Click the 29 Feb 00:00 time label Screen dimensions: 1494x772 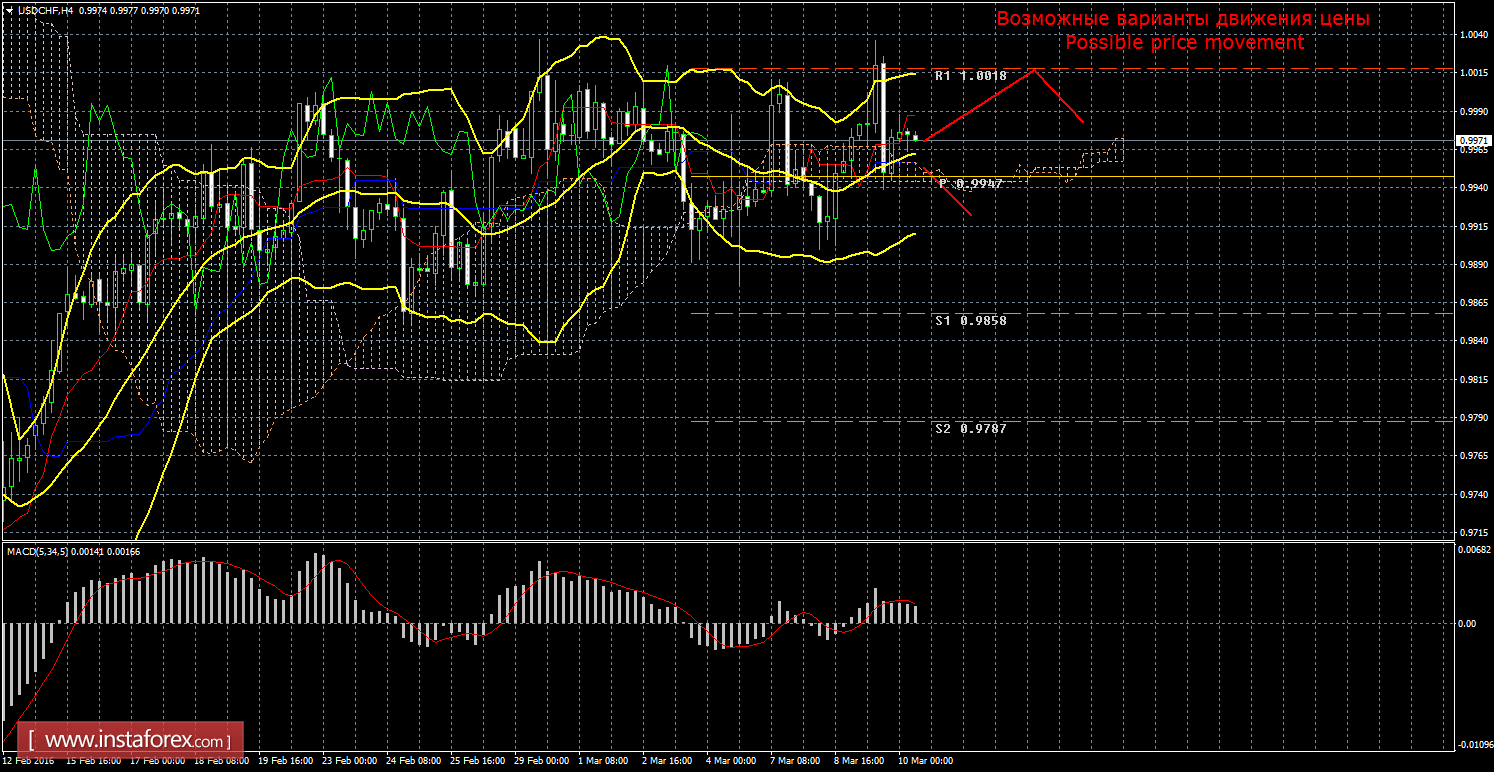(x=542, y=761)
